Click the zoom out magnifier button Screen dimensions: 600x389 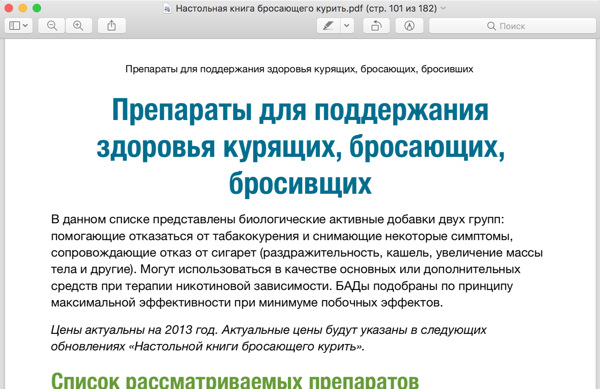[52, 26]
